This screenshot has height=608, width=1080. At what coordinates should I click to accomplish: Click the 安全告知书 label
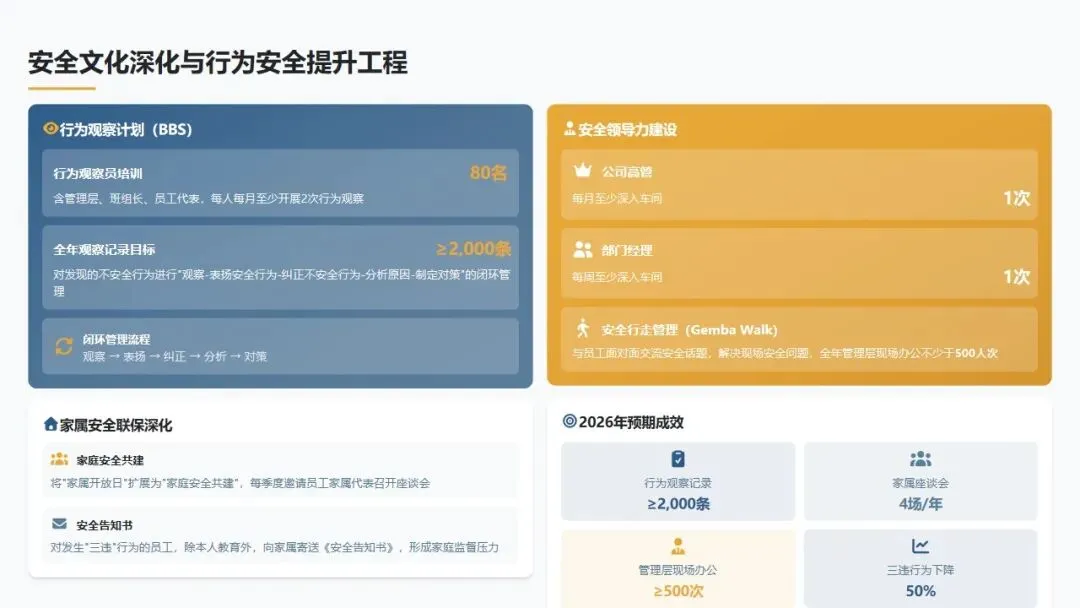click(x=104, y=525)
